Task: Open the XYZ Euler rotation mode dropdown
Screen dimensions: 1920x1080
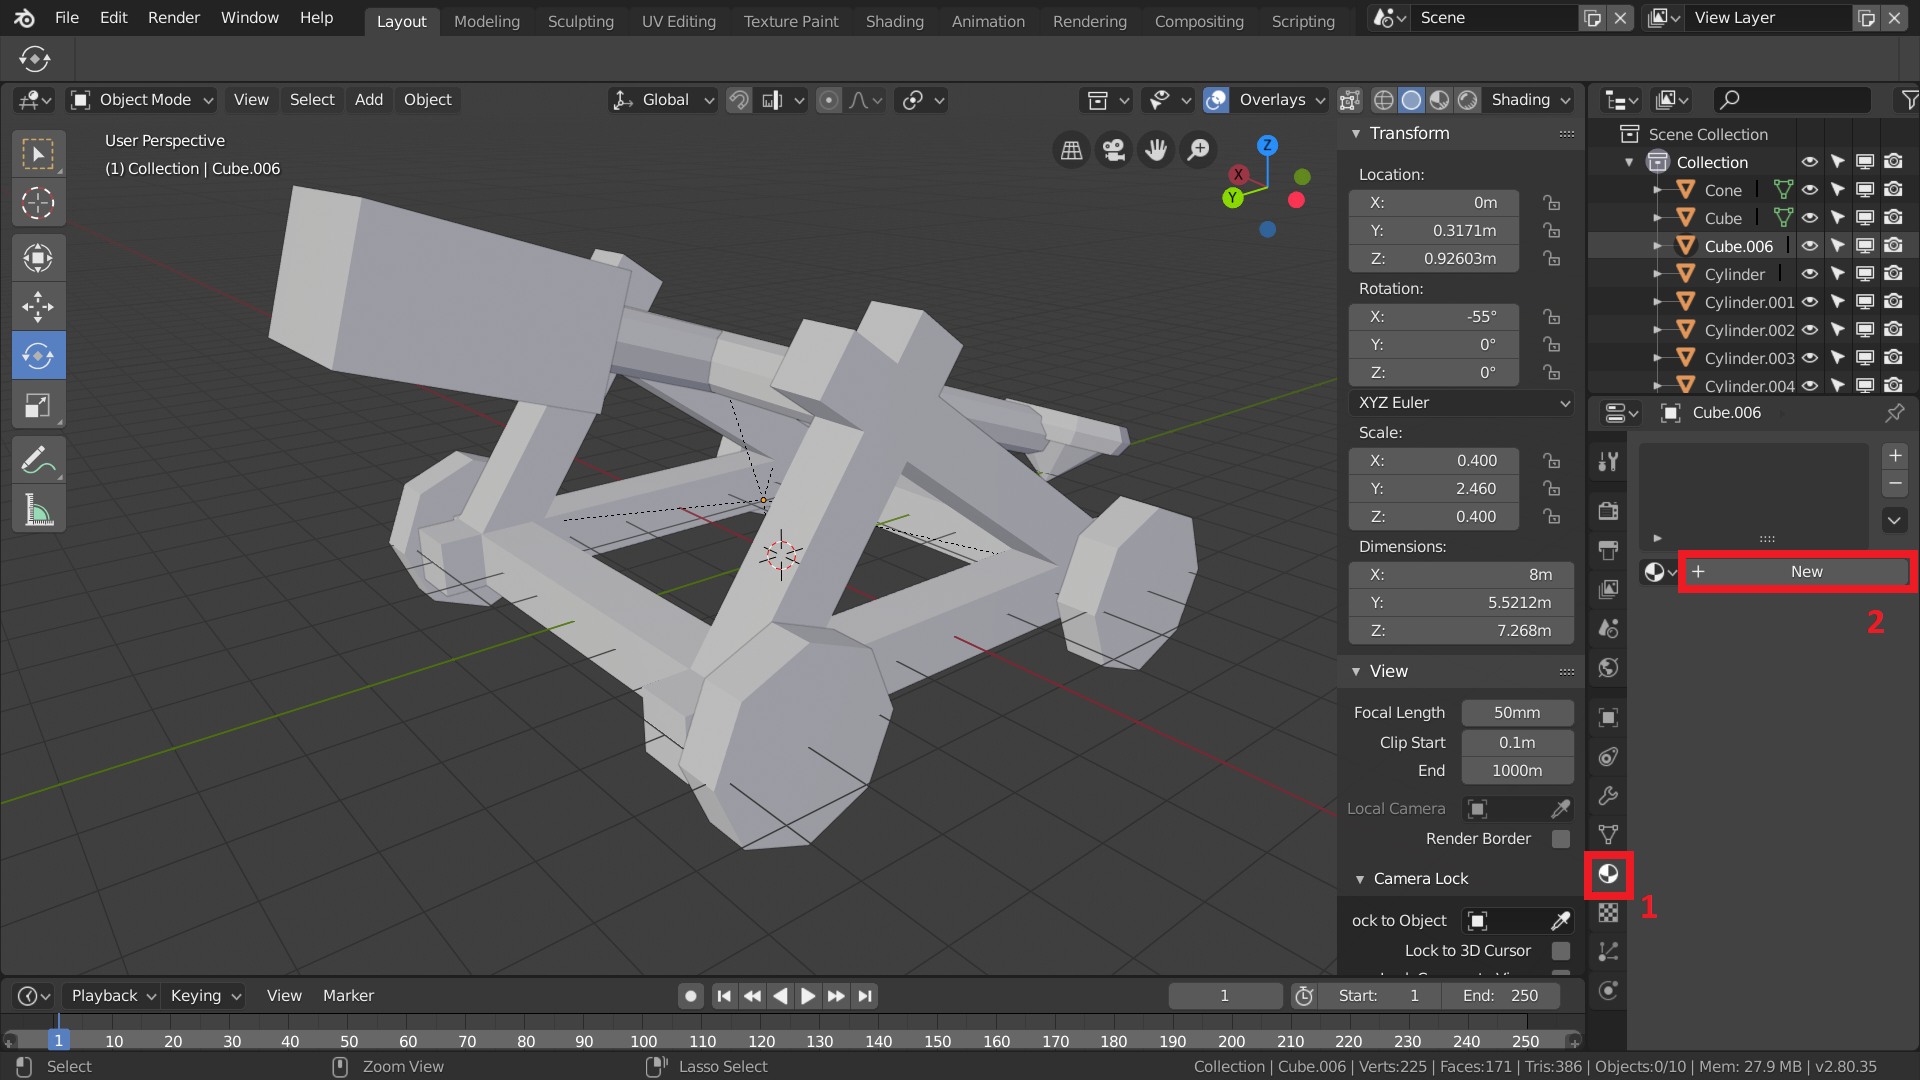Action: pyautogui.click(x=1462, y=403)
